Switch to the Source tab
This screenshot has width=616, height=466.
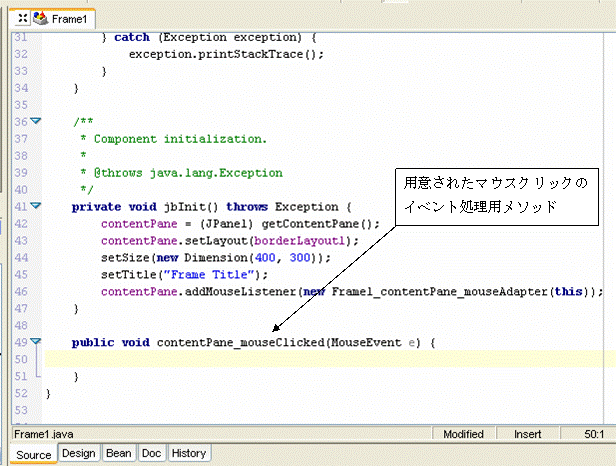(x=33, y=454)
